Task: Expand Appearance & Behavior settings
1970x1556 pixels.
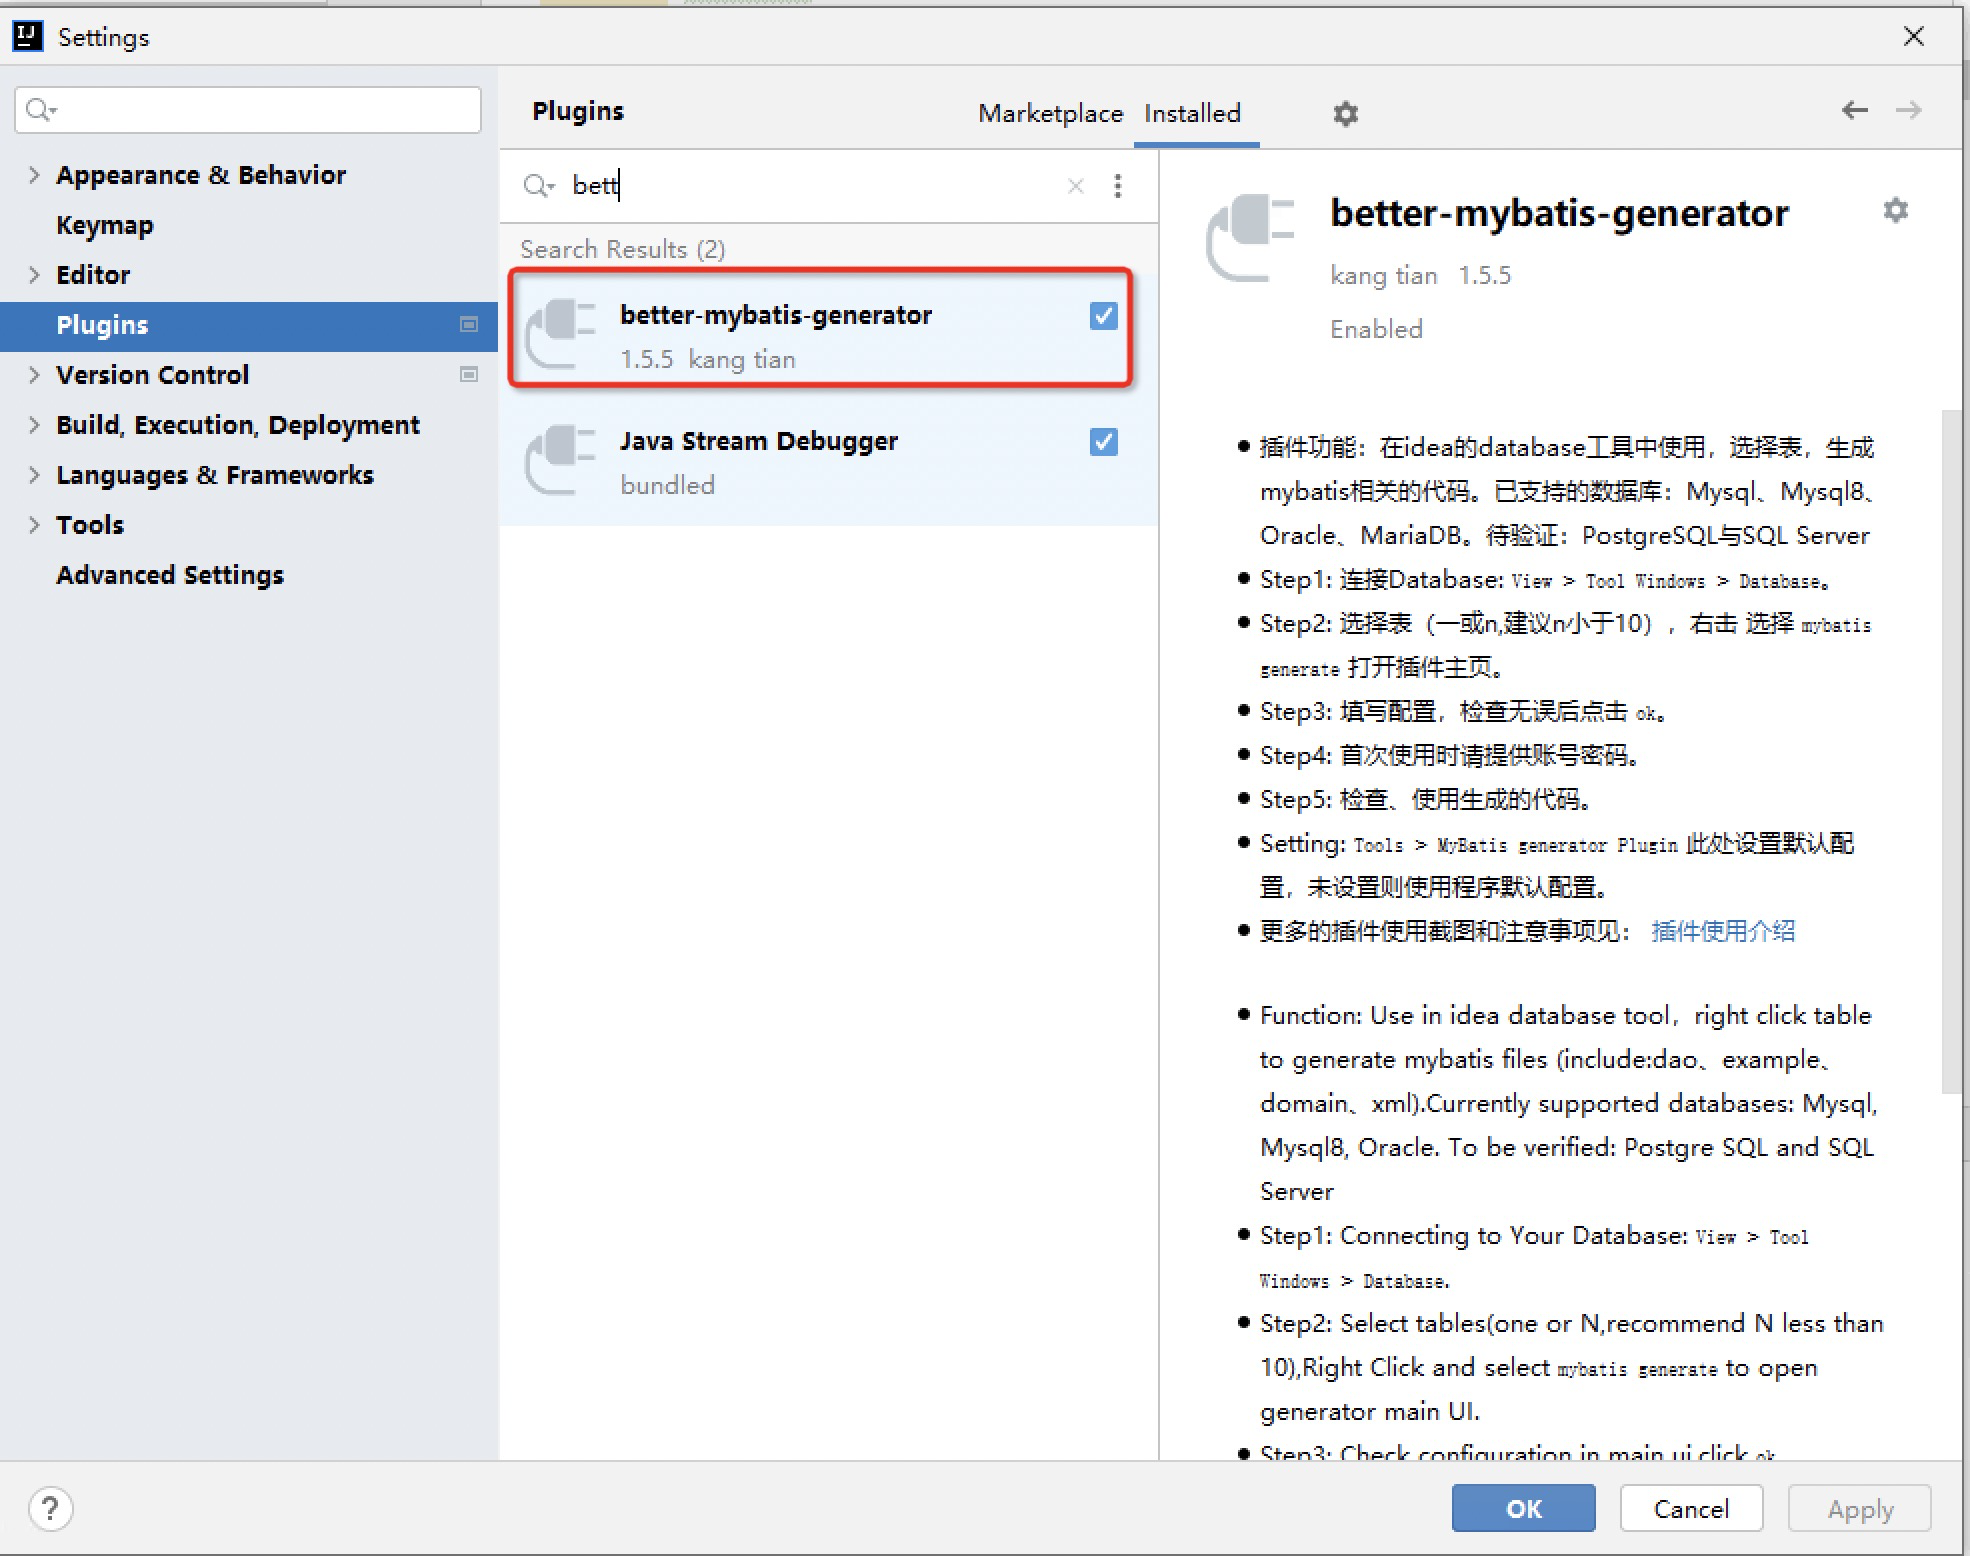Action: point(34,175)
